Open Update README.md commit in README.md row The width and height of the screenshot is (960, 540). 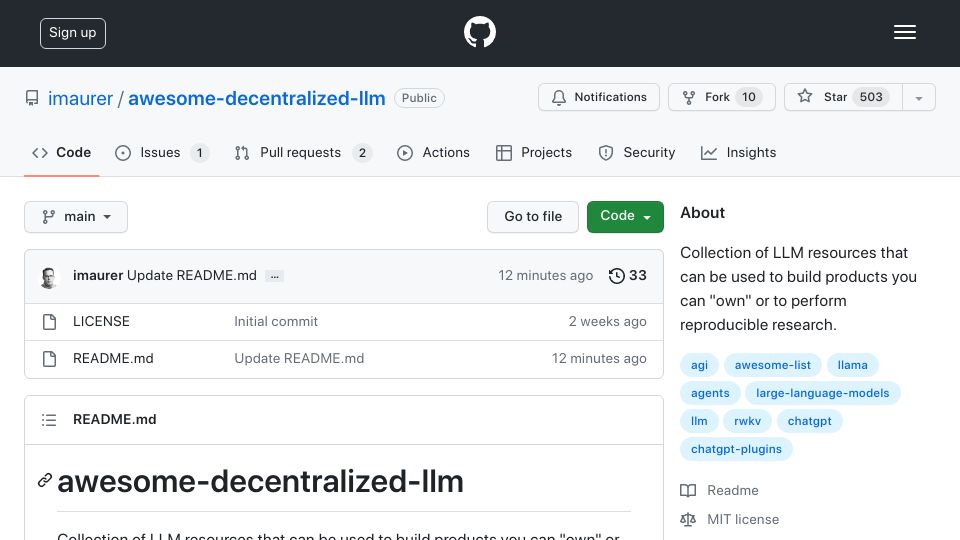pos(299,358)
